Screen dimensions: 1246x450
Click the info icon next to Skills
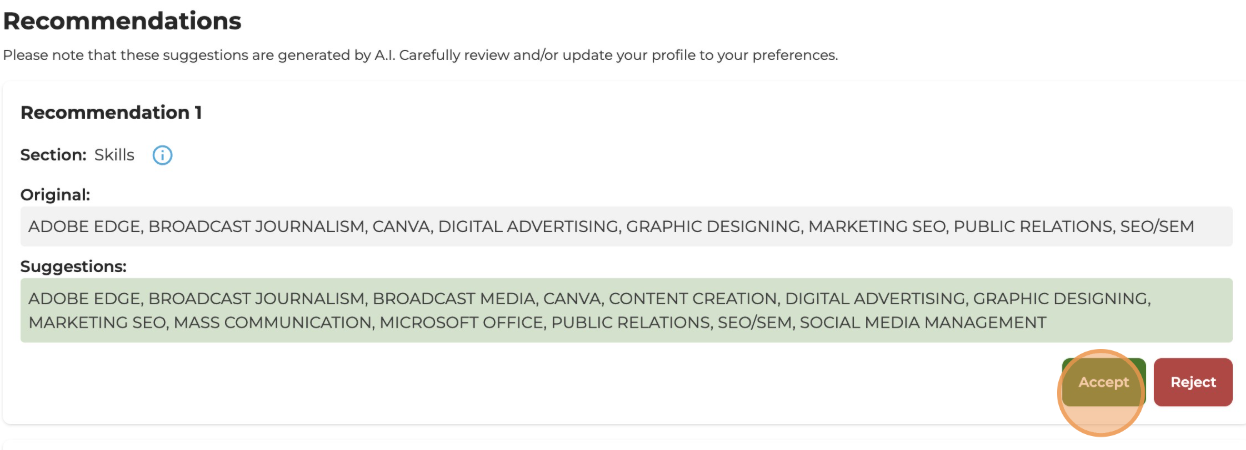tap(162, 155)
